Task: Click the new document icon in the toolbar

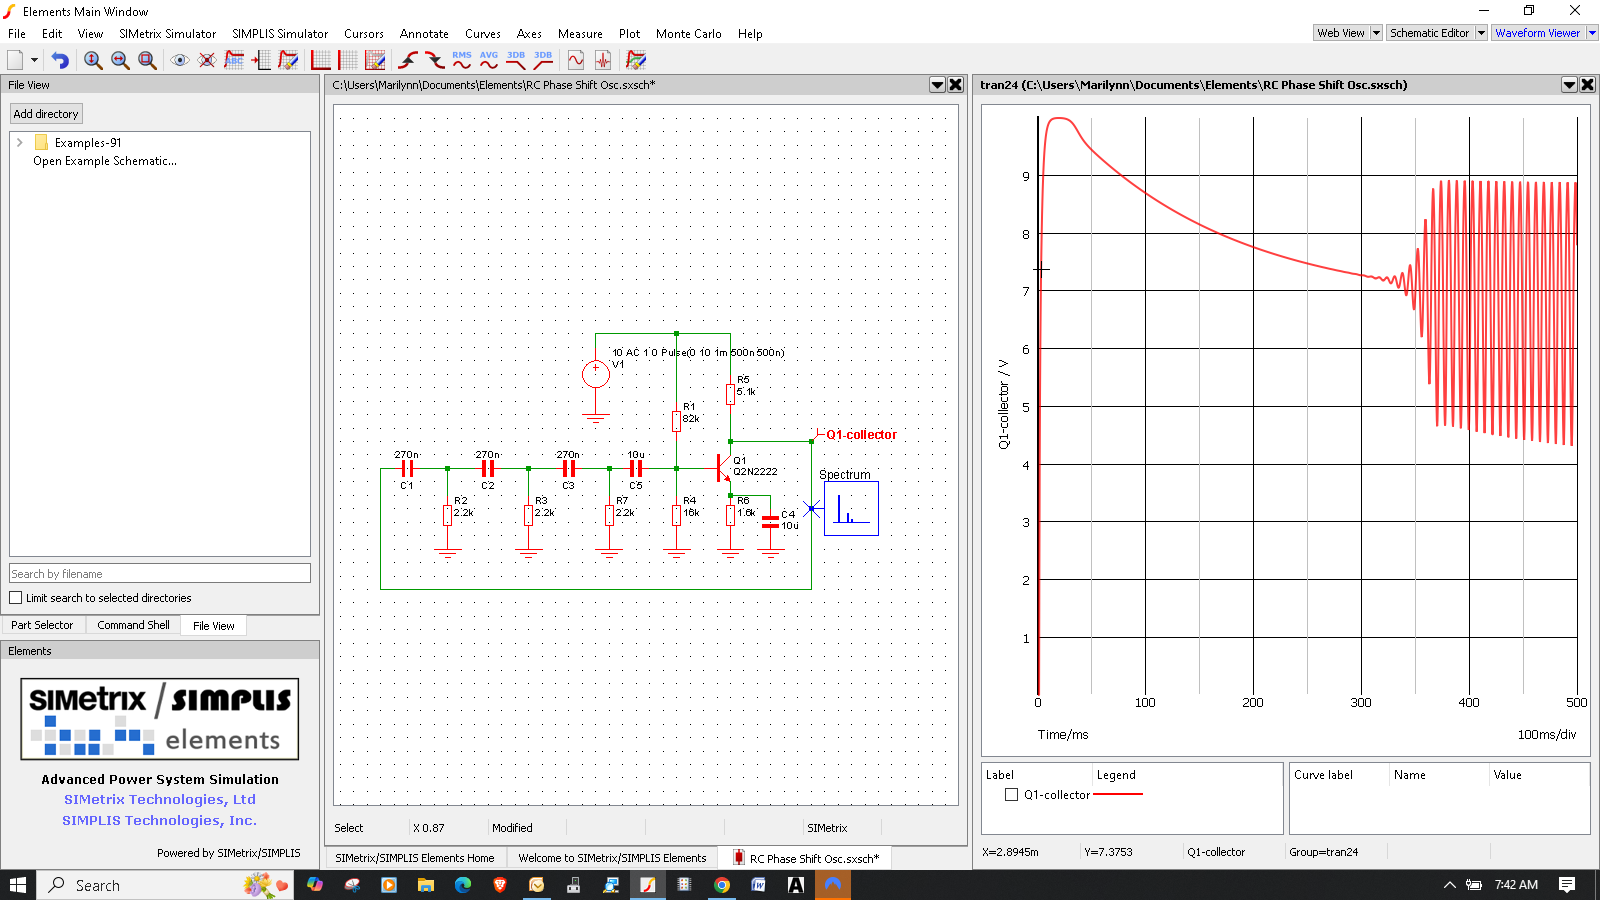Action: (x=15, y=60)
